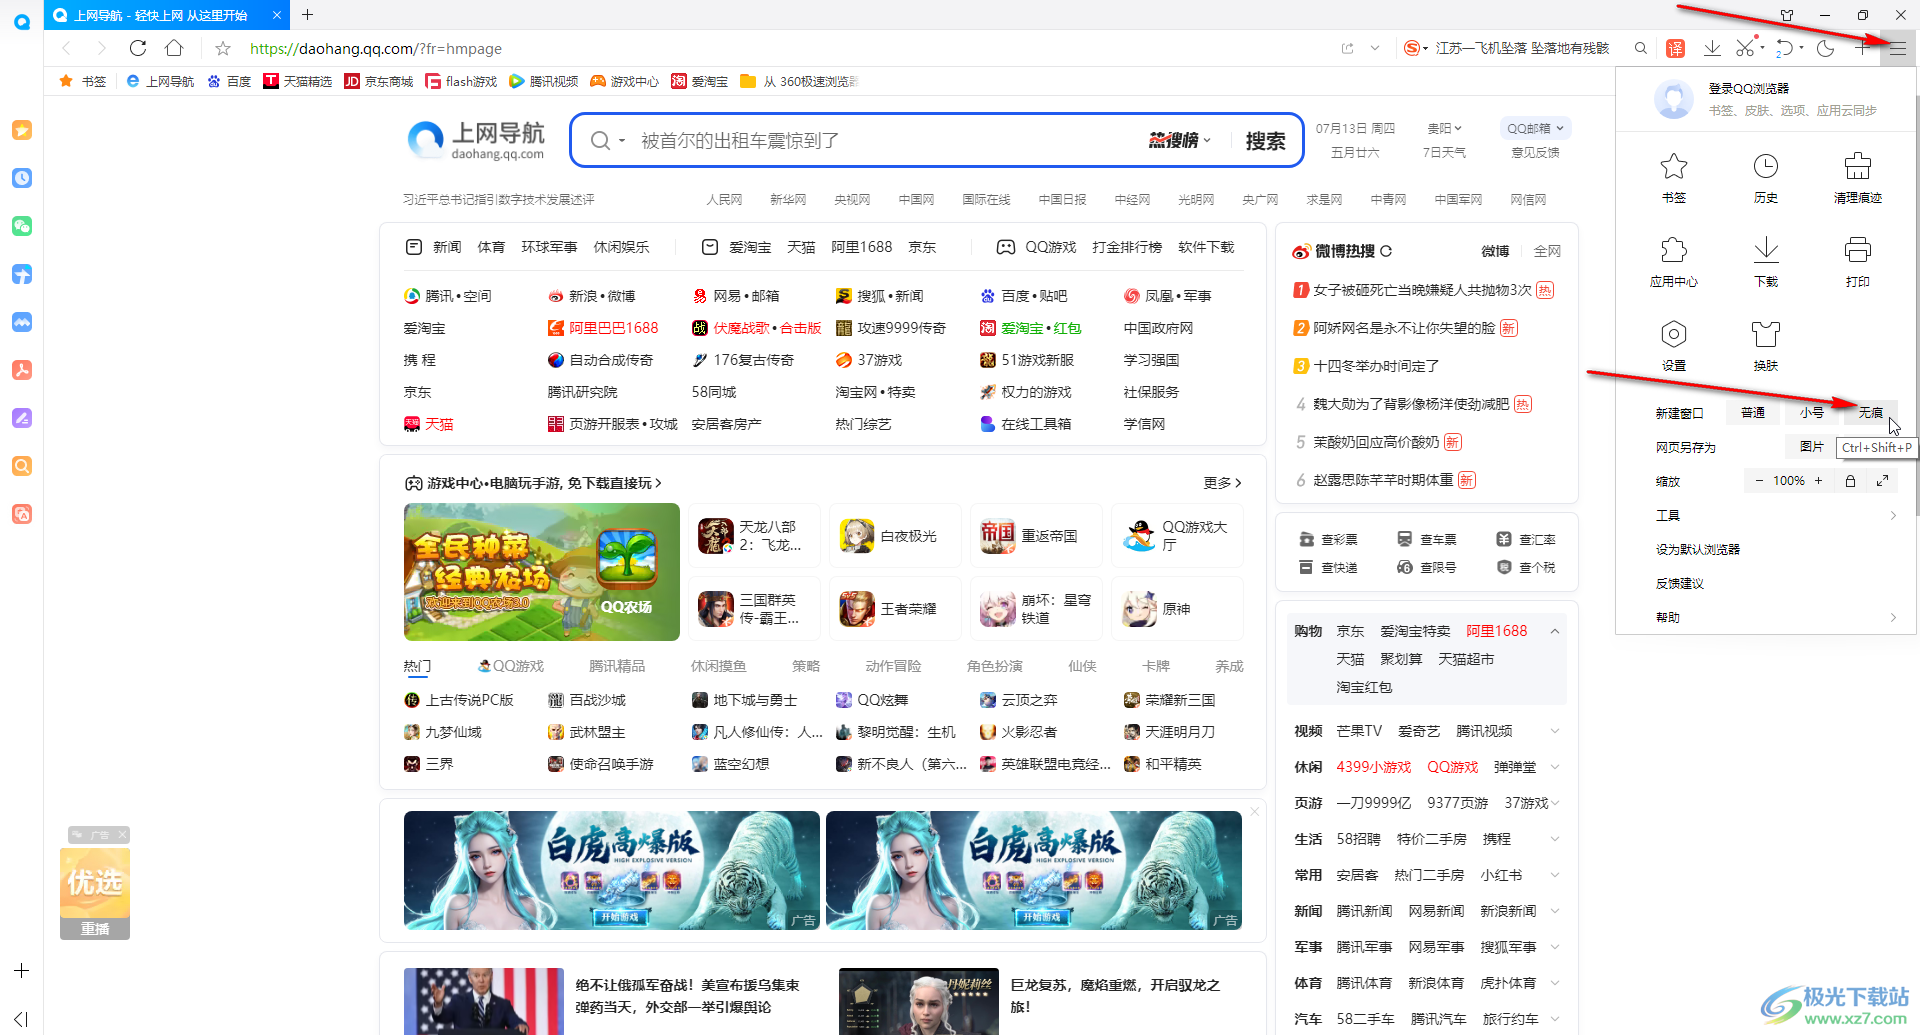This screenshot has width=1920, height=1035.
Task: Click the 搜索 search button
Action: click(x=1265, y=141)
